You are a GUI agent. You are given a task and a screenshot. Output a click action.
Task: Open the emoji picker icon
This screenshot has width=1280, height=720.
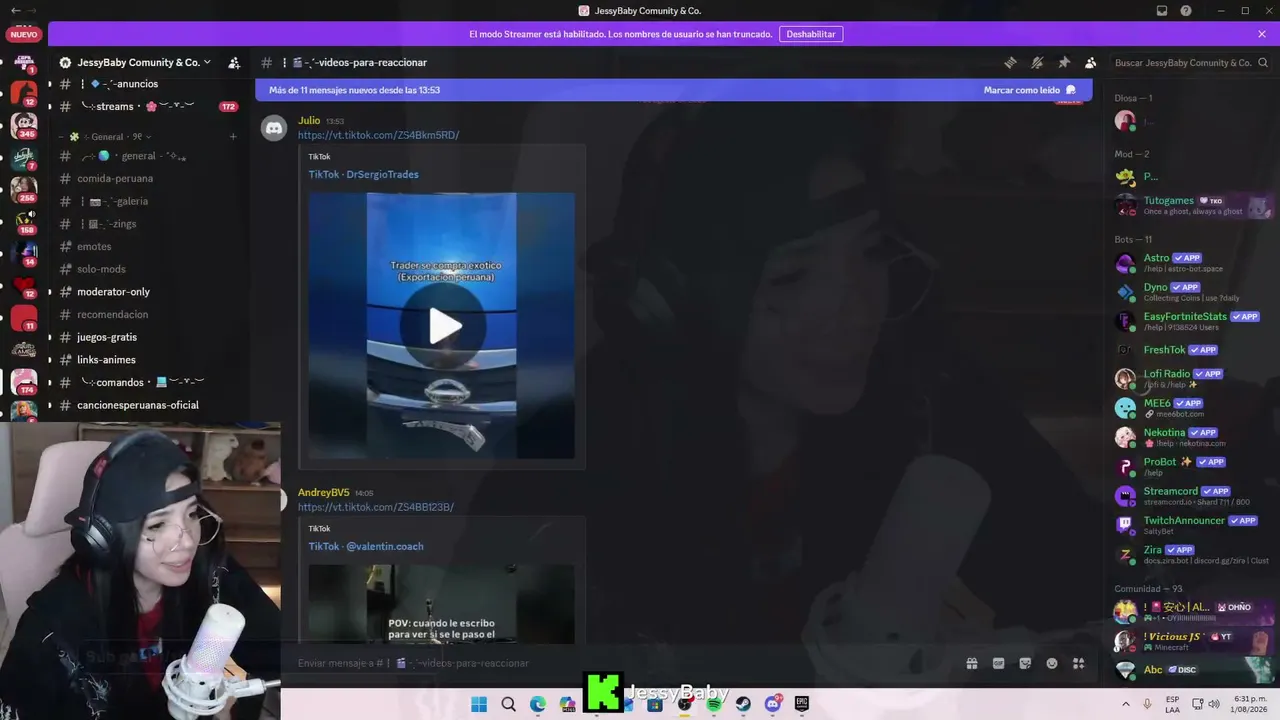coord(1052,663)
